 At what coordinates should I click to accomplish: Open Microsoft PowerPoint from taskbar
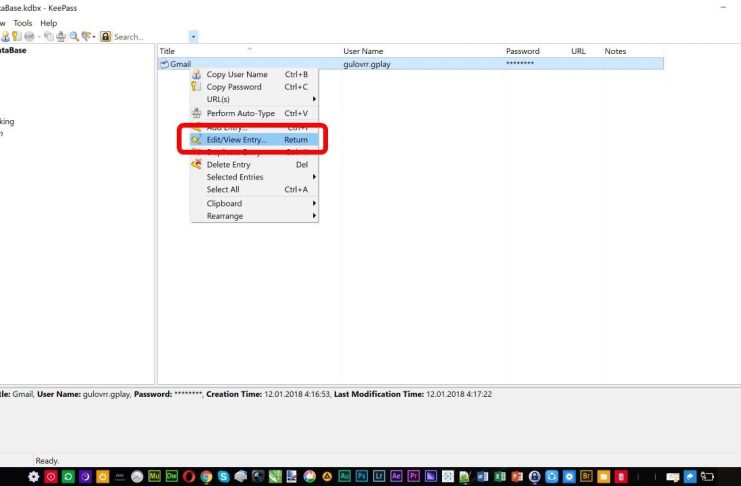(517, 477)
